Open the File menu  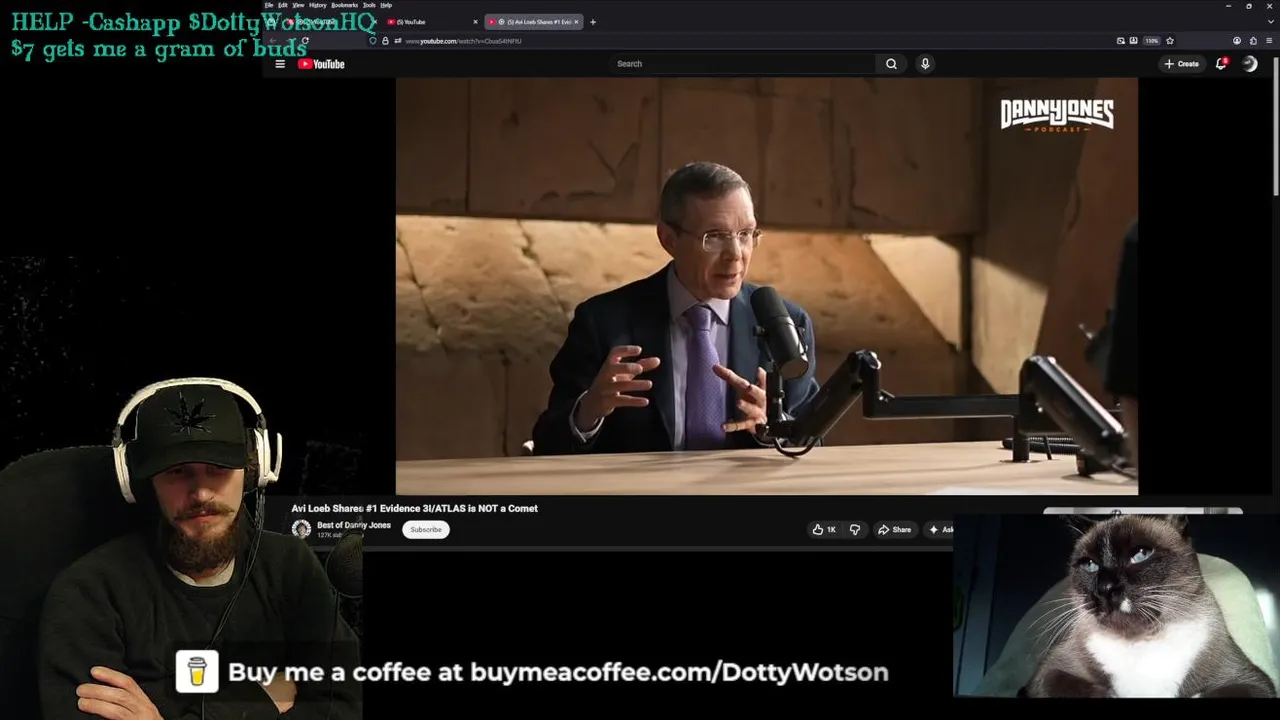point(269,5)
